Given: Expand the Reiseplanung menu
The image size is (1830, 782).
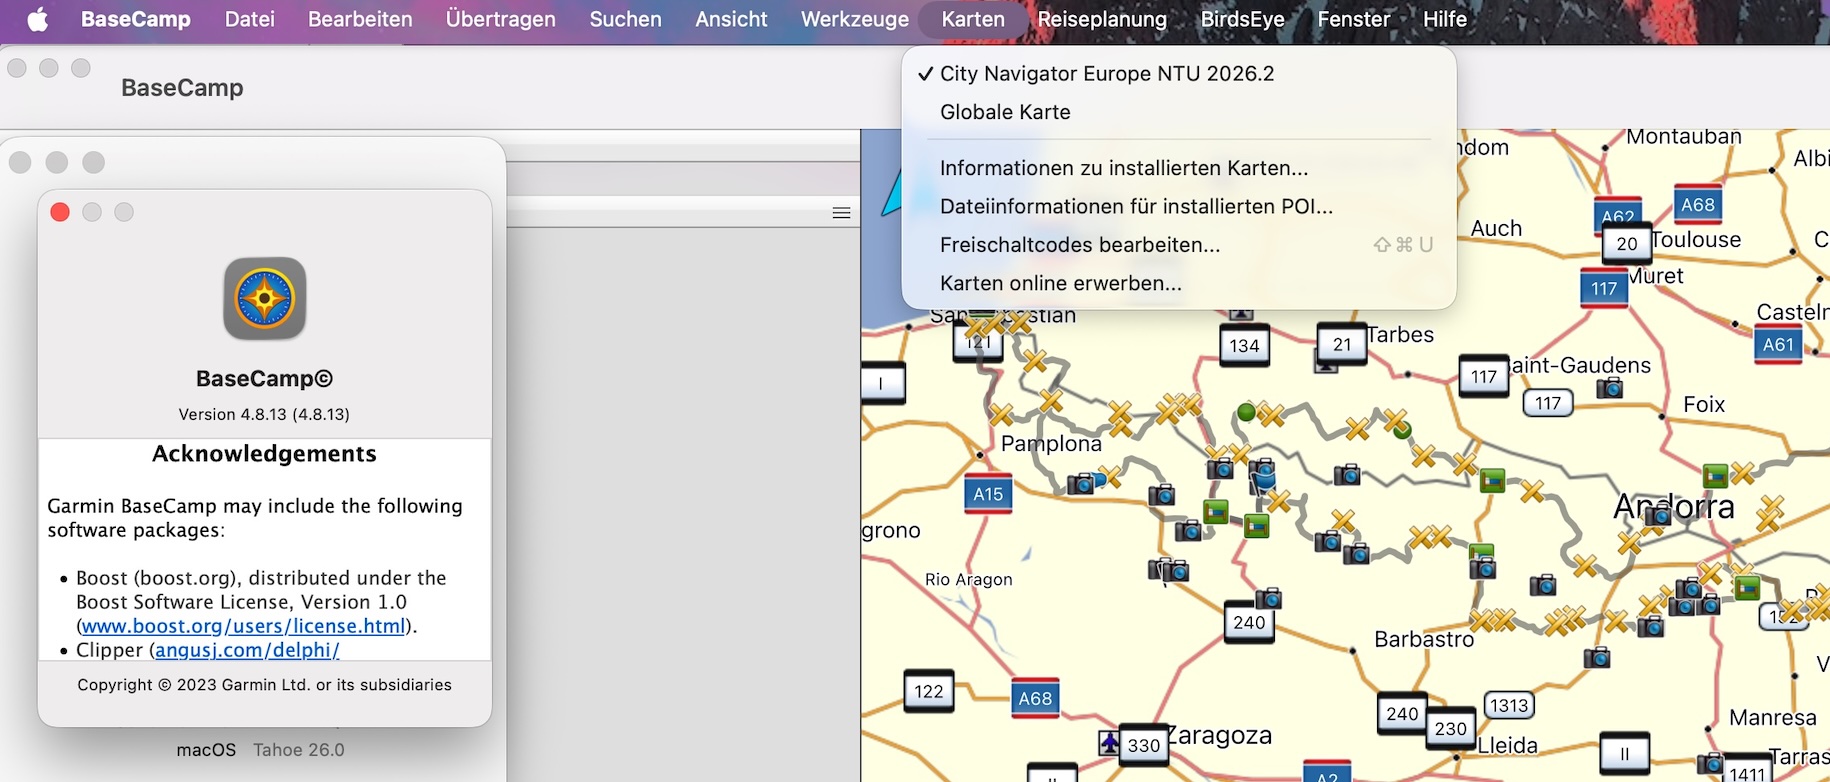Looking at the screenshot, I should 1102,20.
